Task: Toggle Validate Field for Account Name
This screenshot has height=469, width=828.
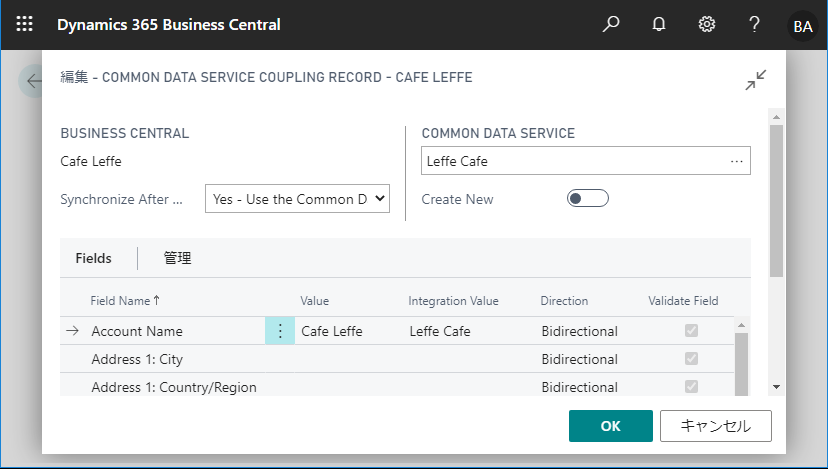Action: coord(691,331)
